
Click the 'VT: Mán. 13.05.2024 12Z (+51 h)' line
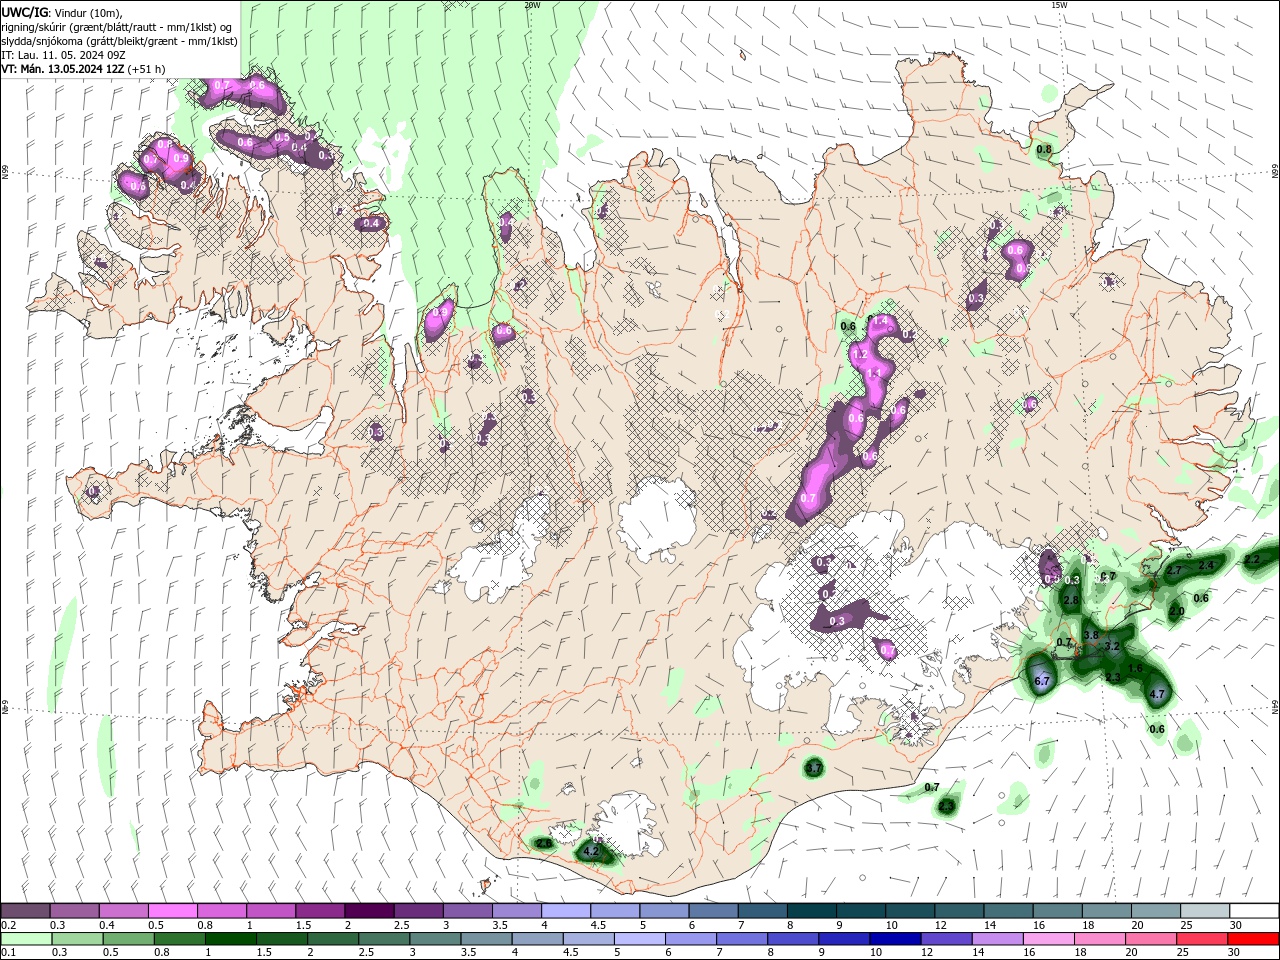[83, 69]
